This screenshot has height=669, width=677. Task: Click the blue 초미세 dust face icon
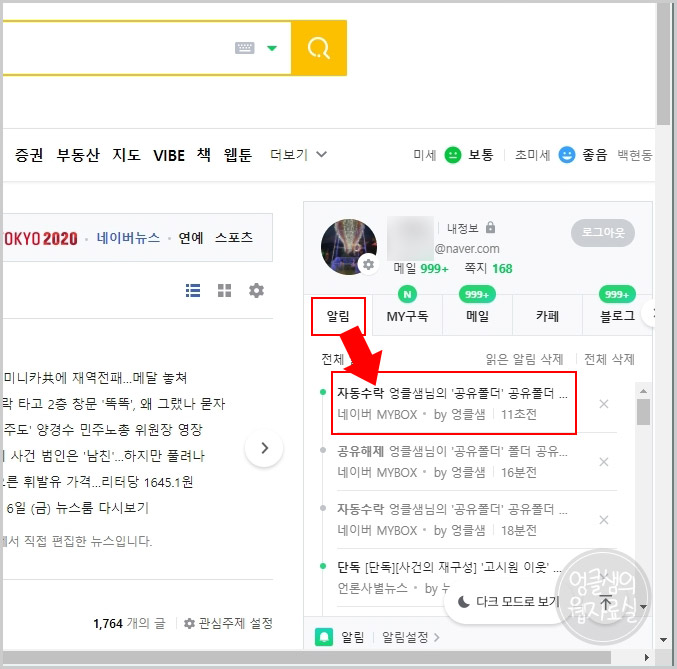pos(566,155)
